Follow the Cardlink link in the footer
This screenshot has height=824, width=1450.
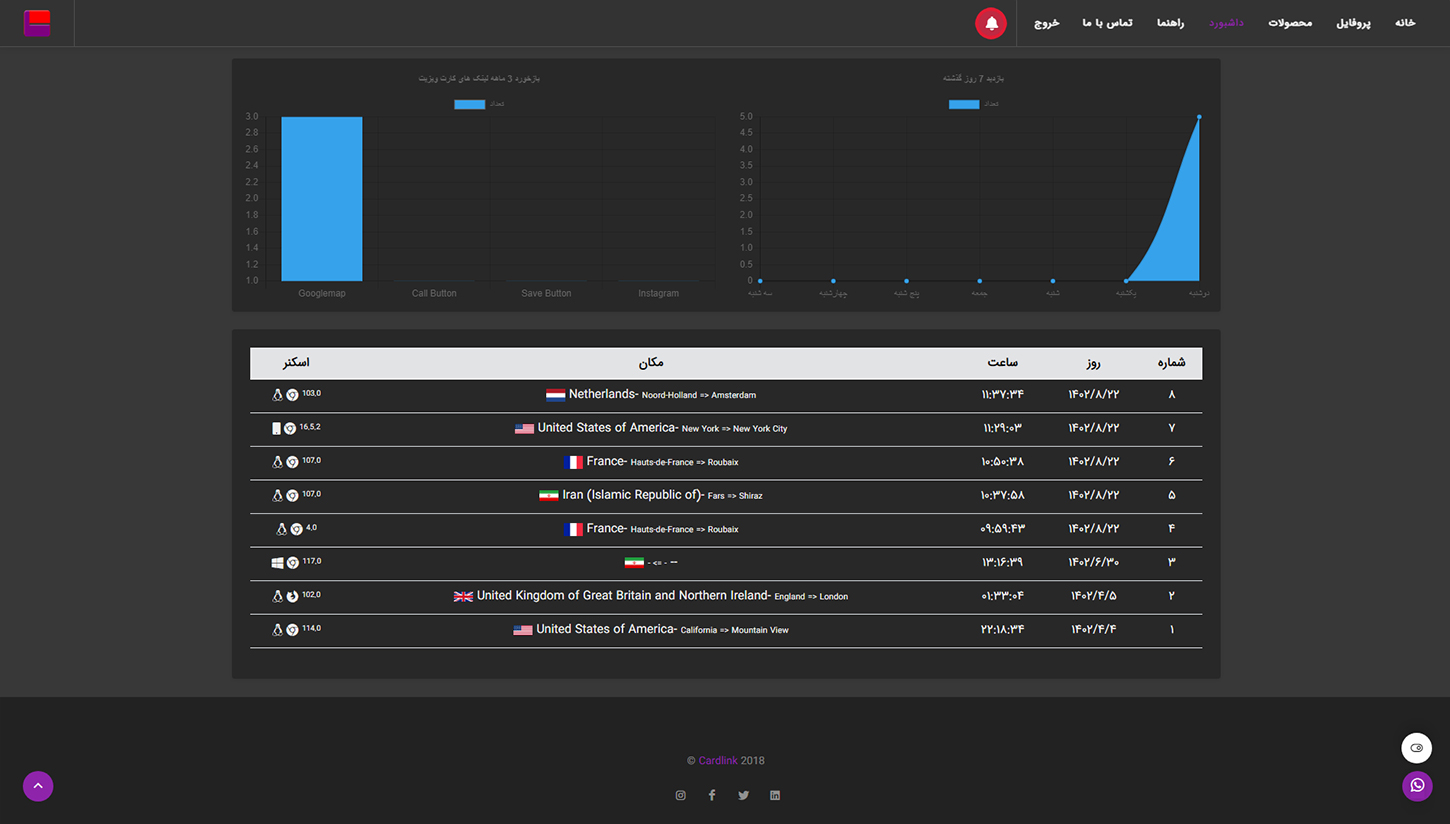718,761
